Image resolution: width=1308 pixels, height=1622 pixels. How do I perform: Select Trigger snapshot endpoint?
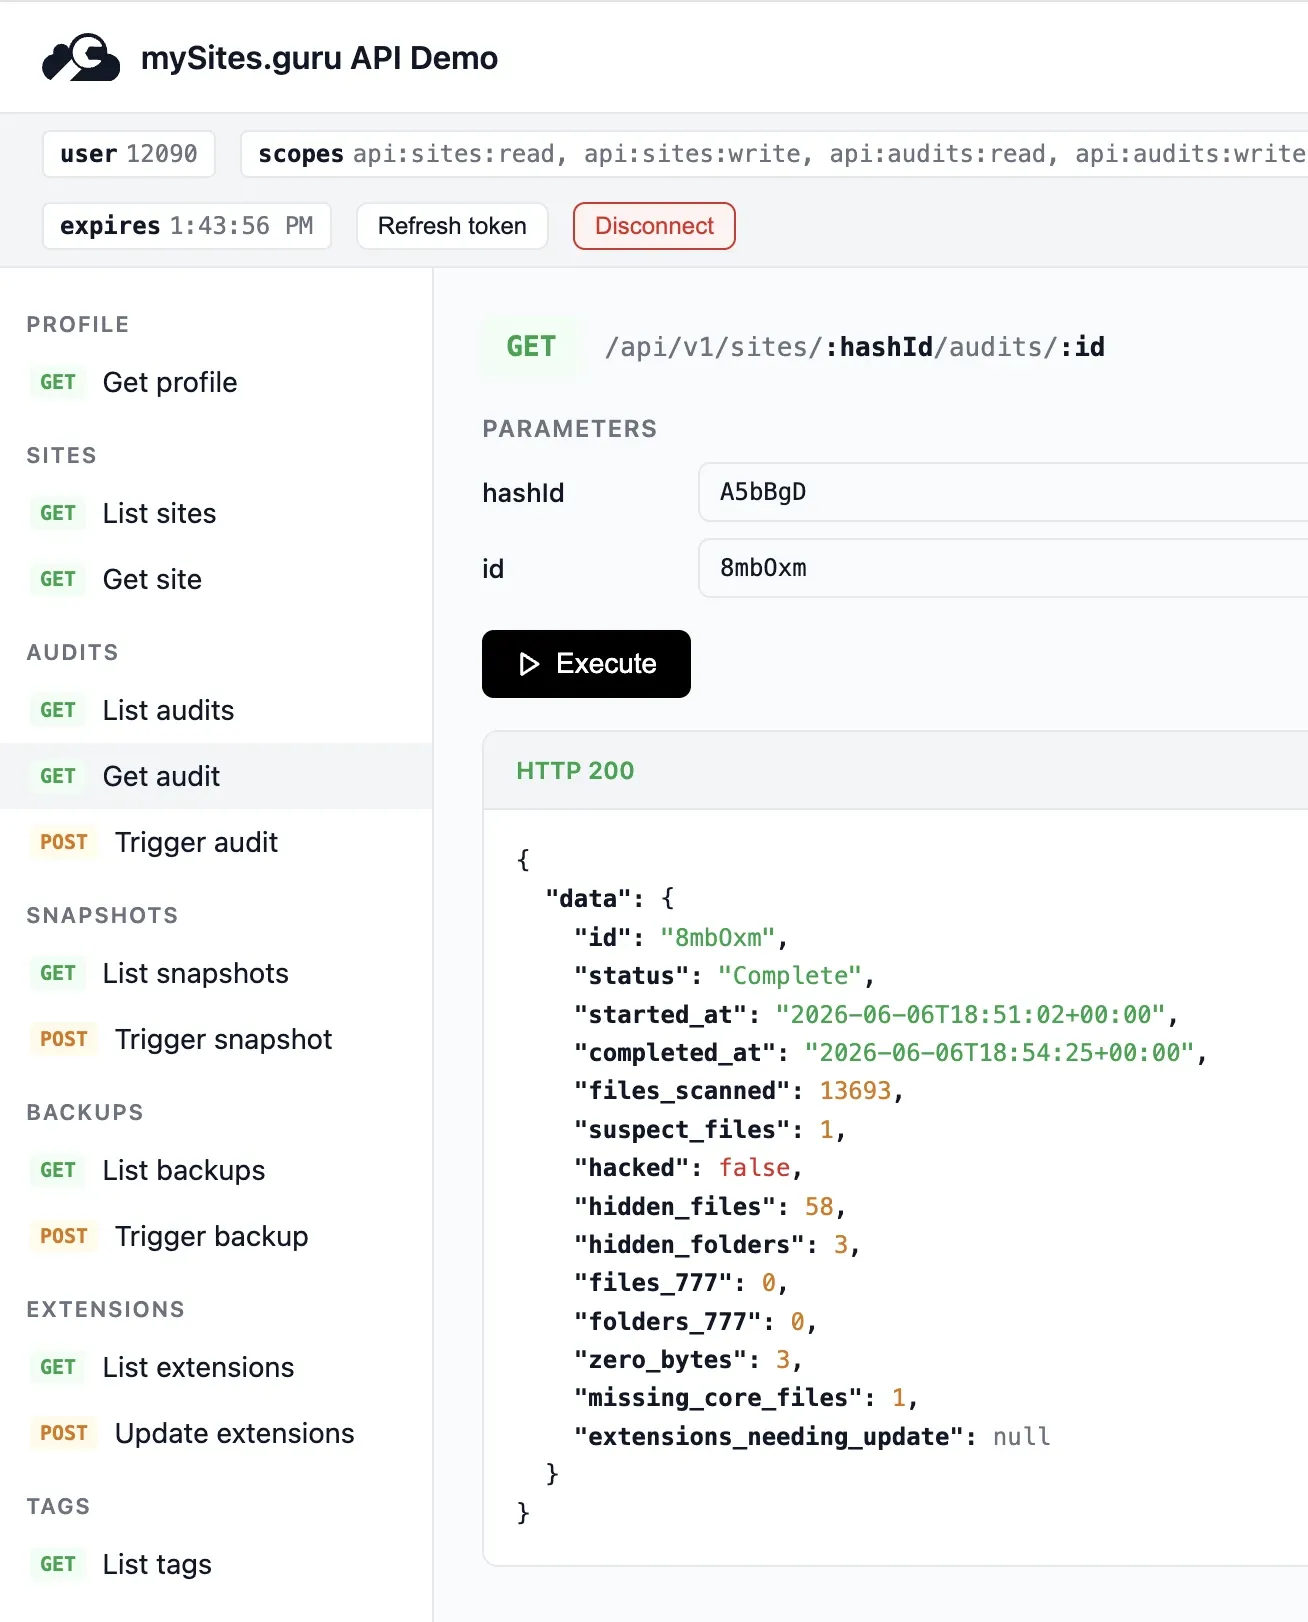pyautogui.click(x=216, y=1039)
